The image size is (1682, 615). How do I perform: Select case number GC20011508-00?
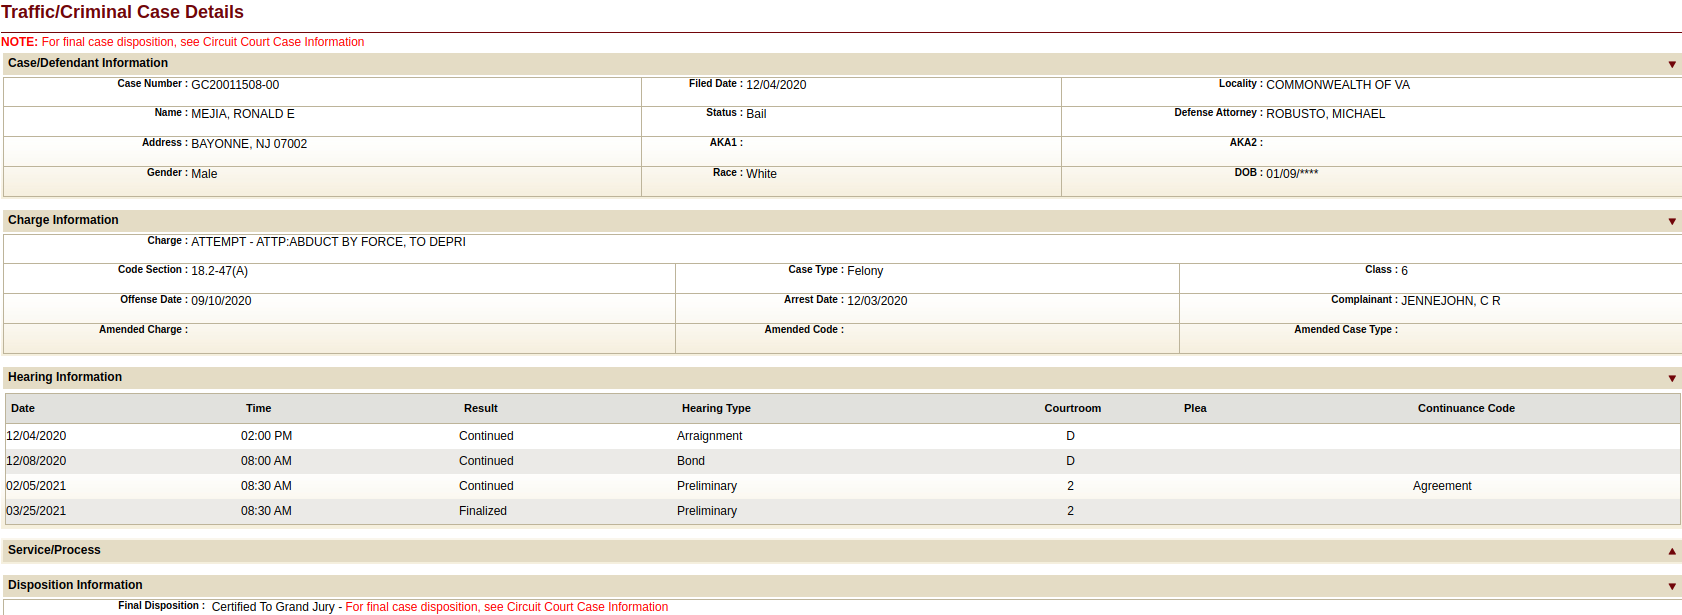point(235,85)
